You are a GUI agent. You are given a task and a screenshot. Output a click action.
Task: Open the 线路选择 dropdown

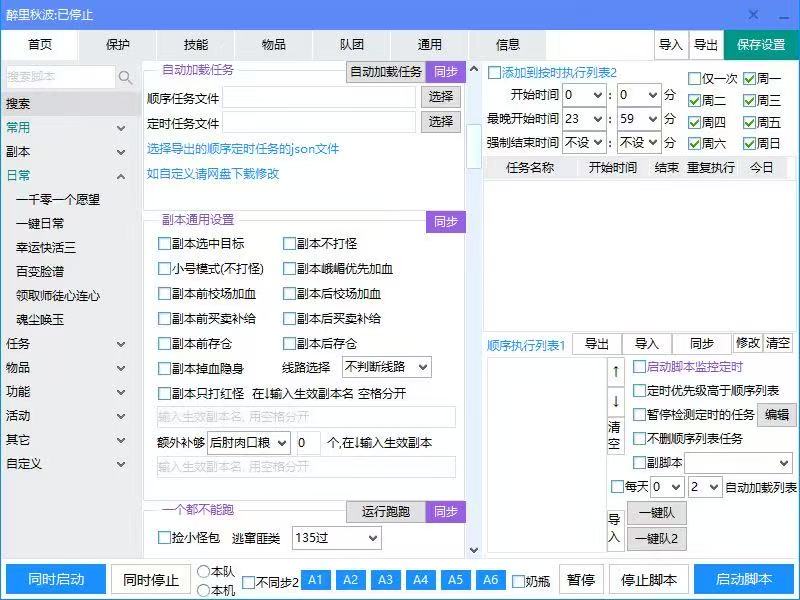[386, 367]
